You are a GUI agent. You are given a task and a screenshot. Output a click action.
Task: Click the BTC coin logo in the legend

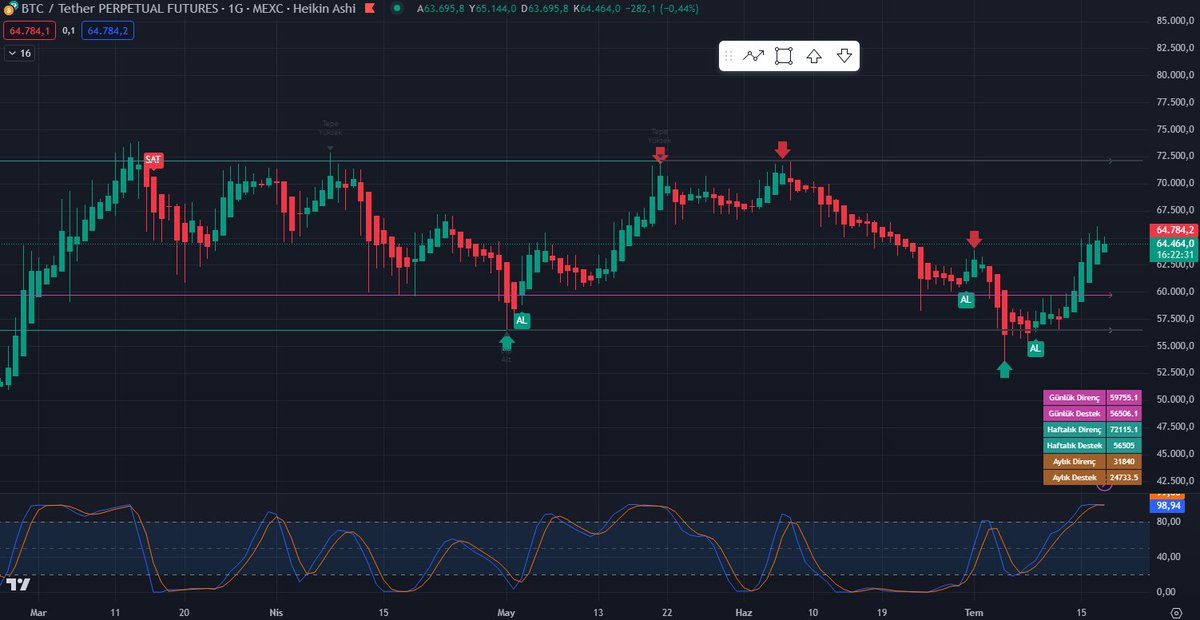[x=10, y=10]
